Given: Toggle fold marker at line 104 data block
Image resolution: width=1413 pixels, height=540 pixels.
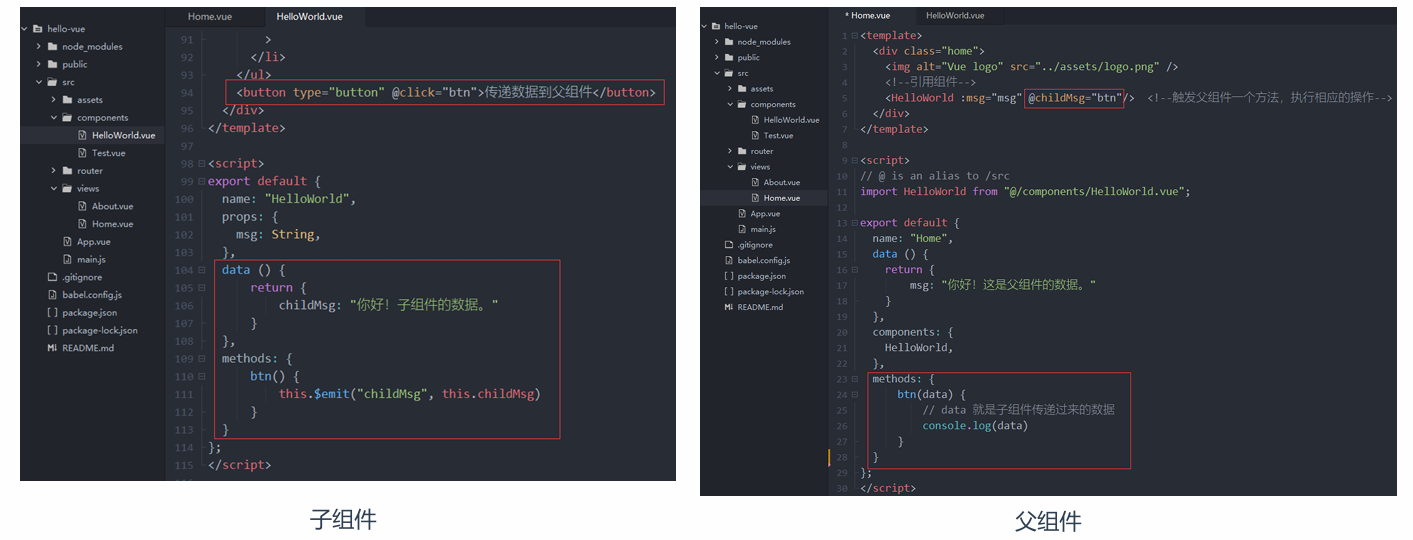Looking at the screenshot, I should click(201, 270).
